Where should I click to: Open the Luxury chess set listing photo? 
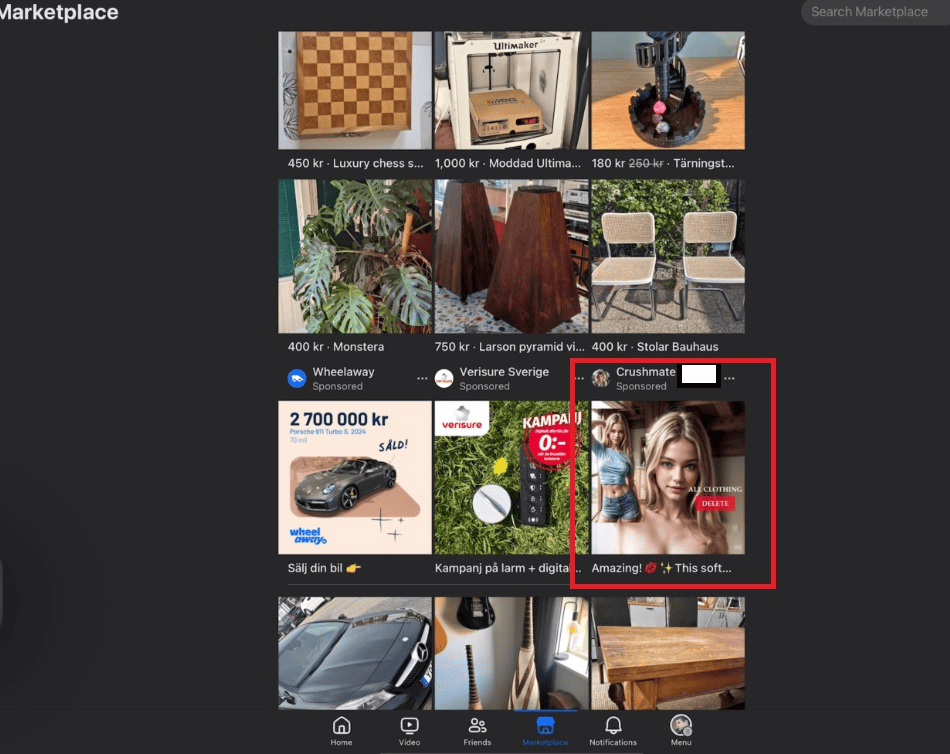[355, 90]
